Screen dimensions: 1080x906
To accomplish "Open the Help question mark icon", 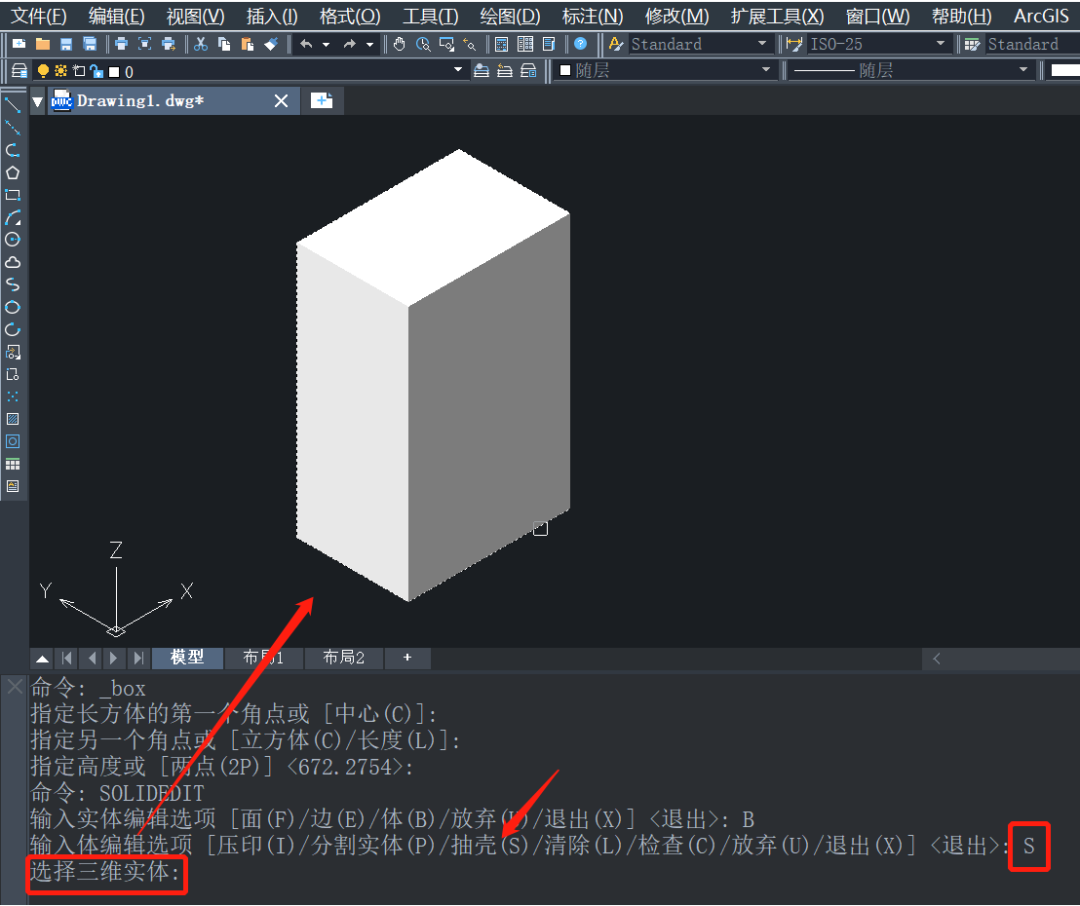I will point(581,44).
